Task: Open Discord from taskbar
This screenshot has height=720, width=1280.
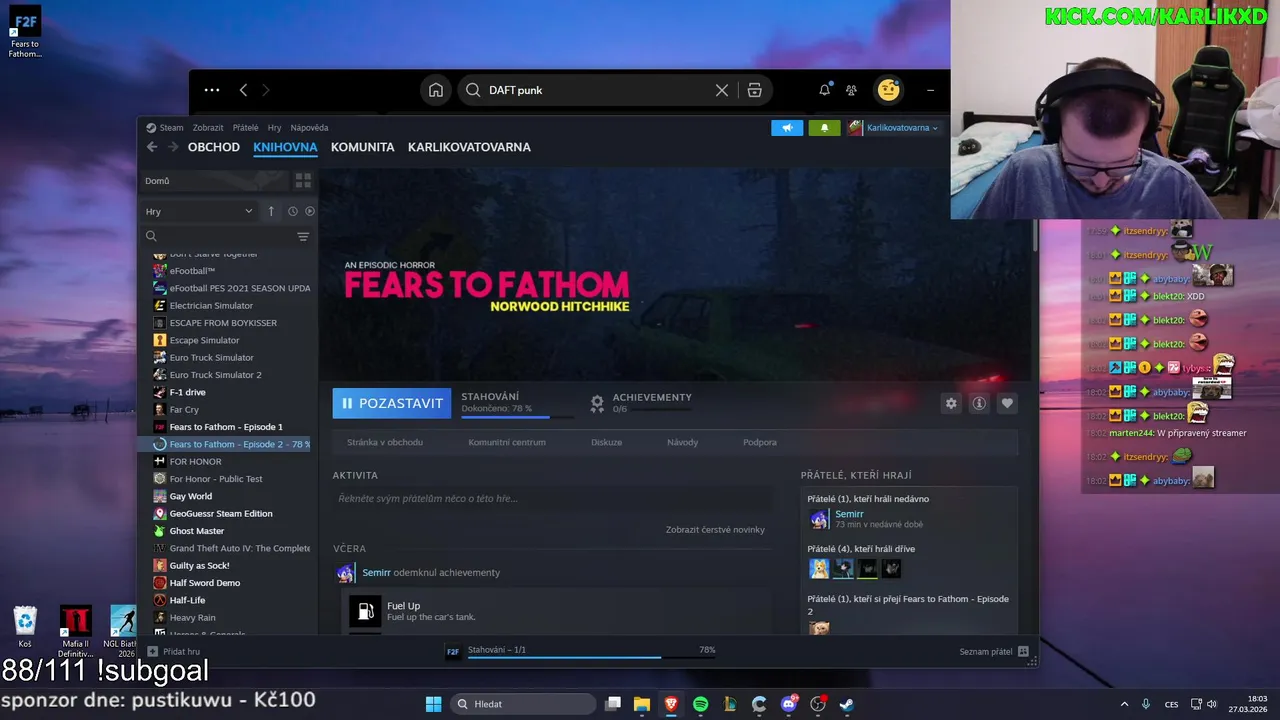Action: tap(789, 704)
